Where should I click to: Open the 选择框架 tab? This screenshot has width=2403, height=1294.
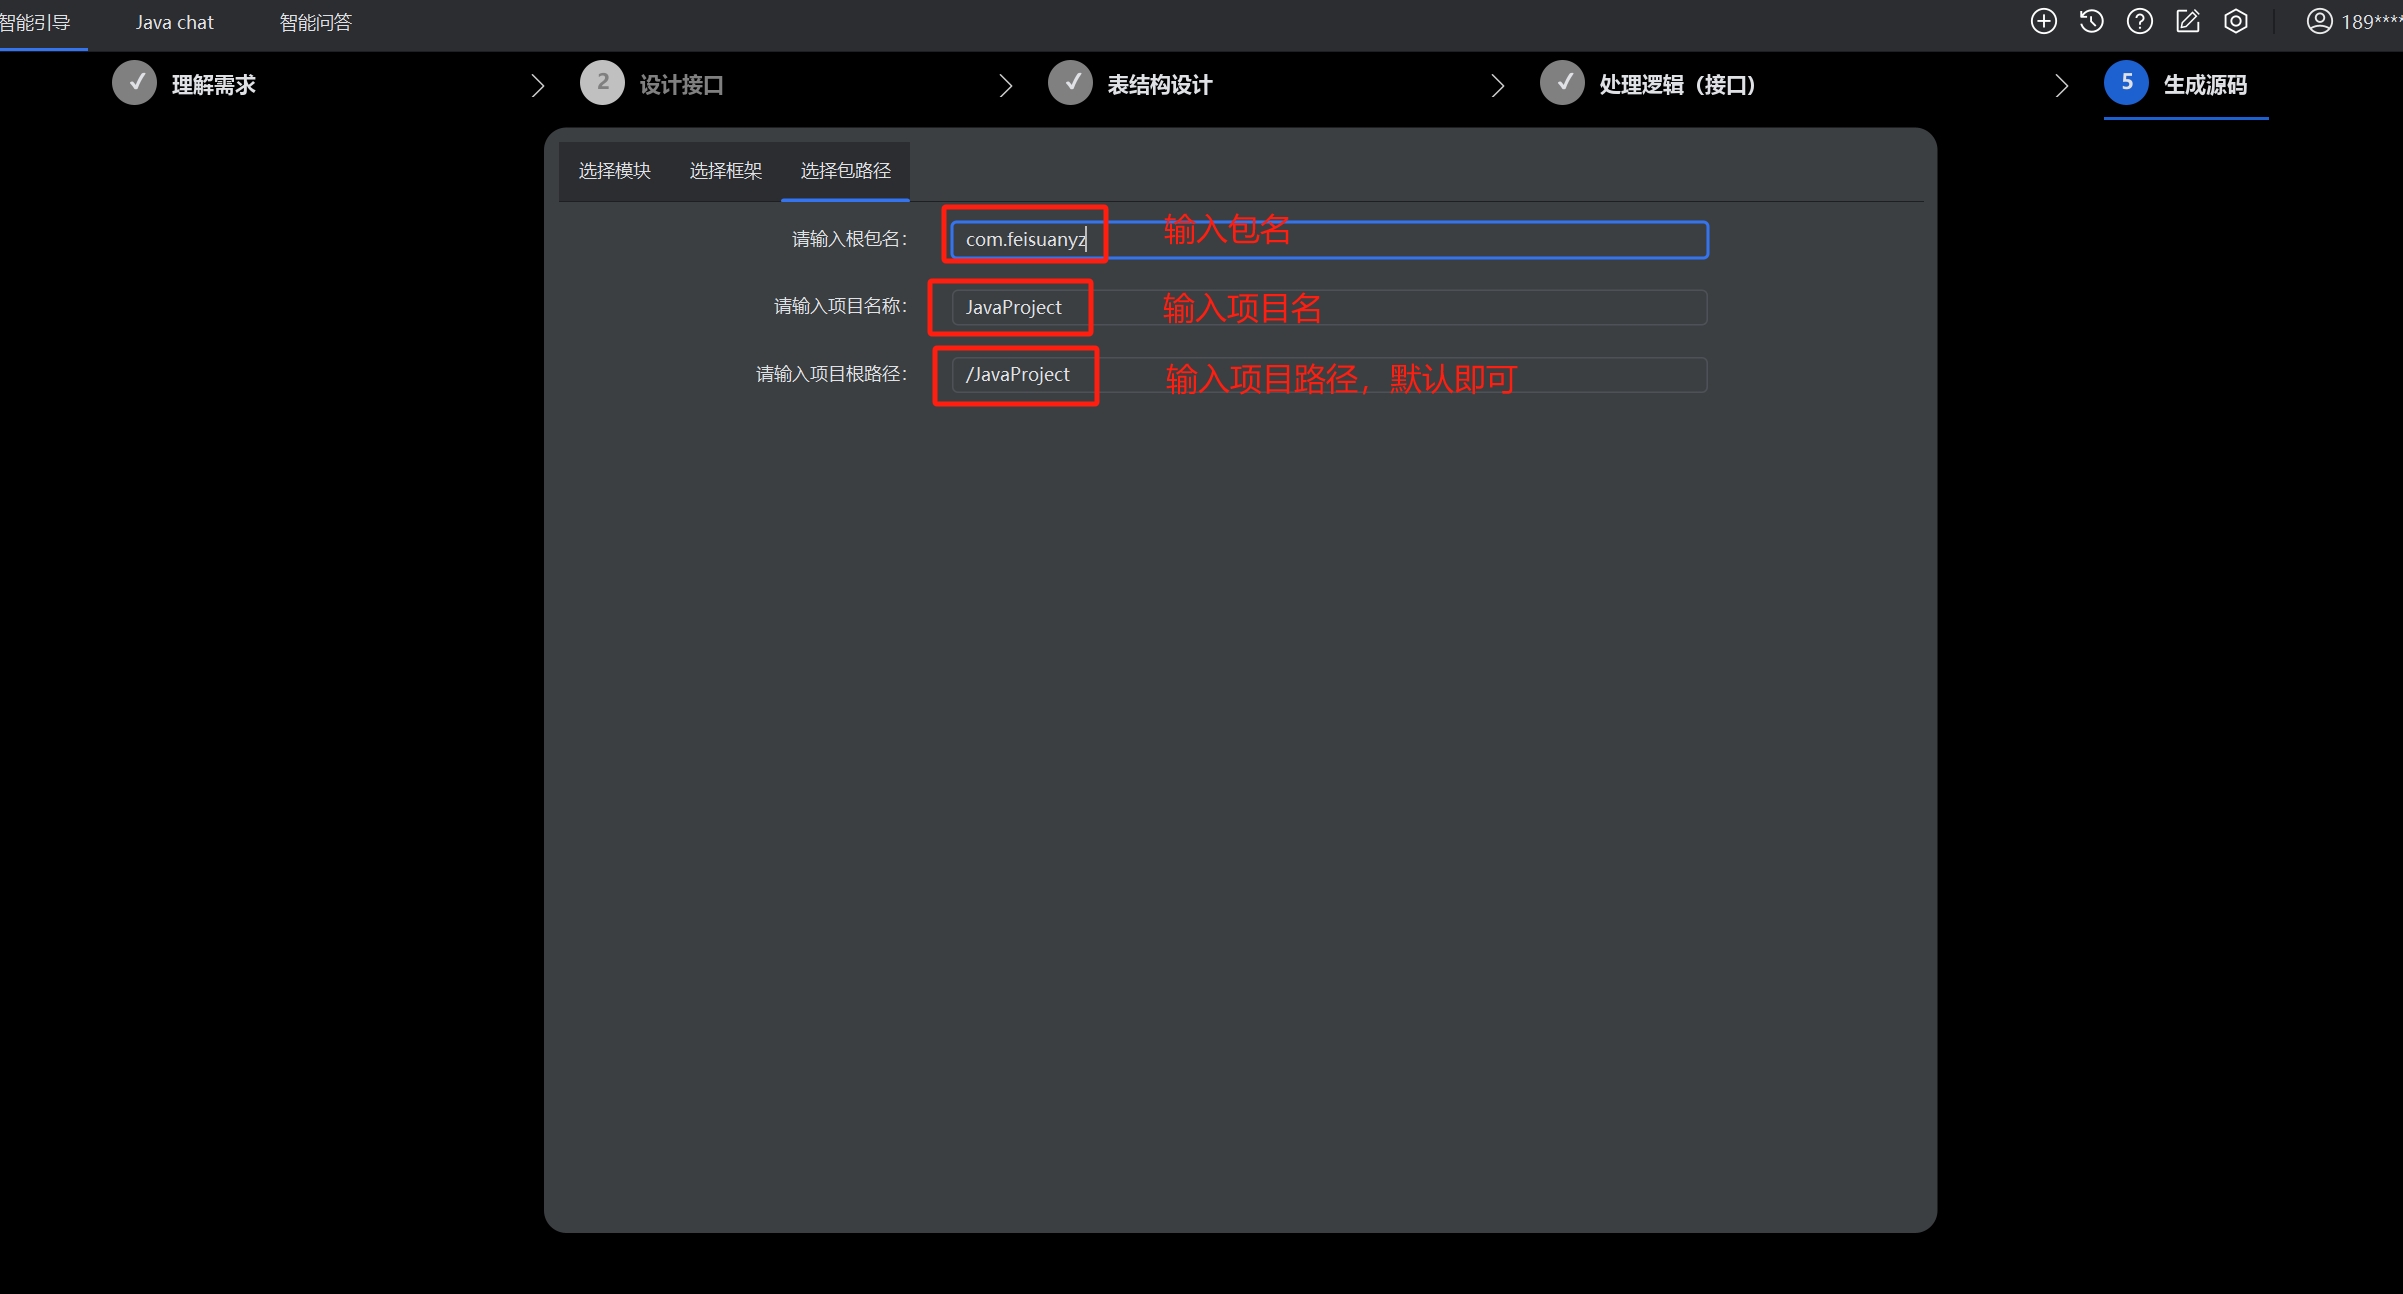pos(725,171)
